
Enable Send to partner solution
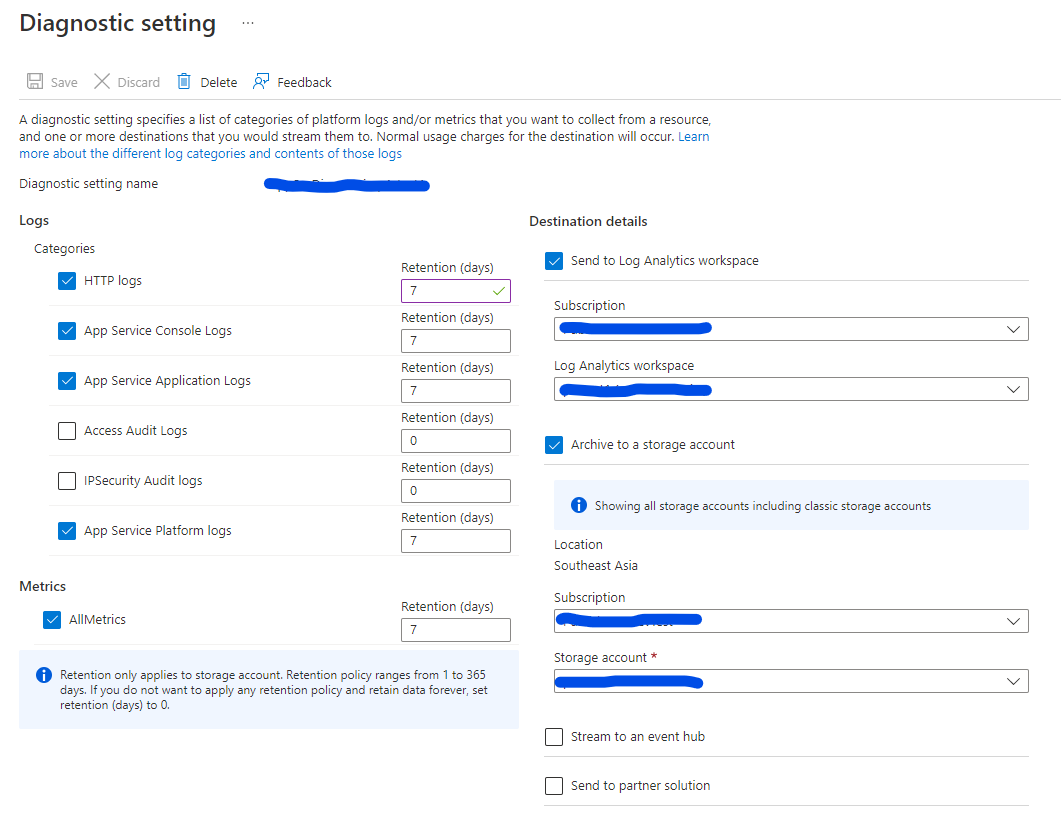(x=554, y=785)
